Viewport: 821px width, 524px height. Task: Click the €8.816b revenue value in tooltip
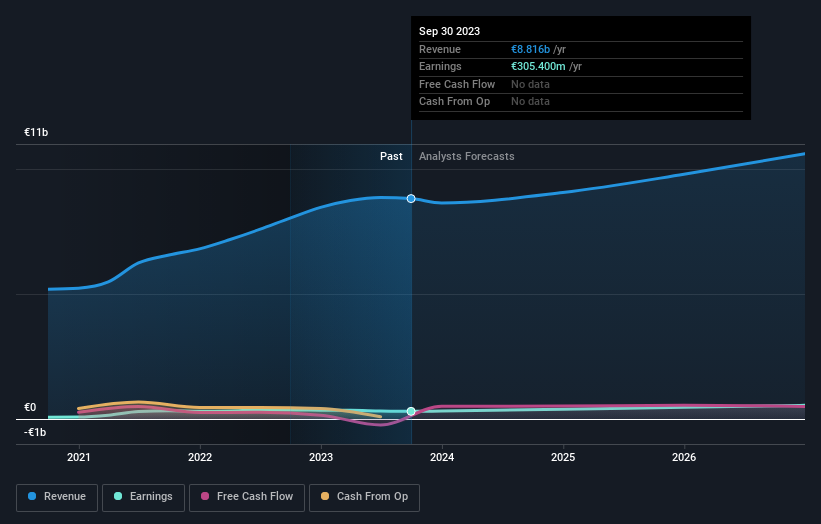[530, 49]
